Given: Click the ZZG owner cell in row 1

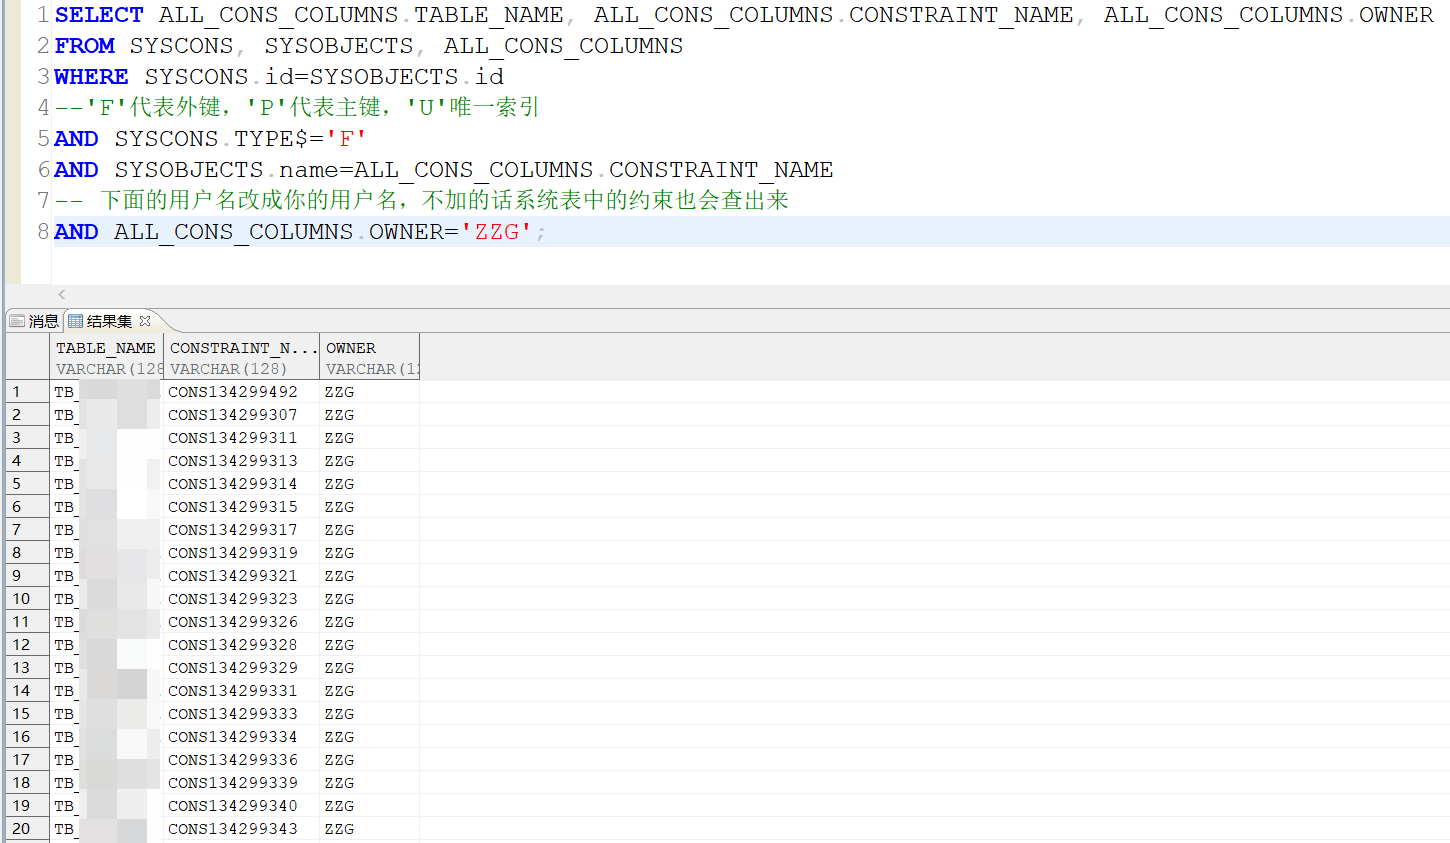Looking at the screenshot, I should point(369,392).
